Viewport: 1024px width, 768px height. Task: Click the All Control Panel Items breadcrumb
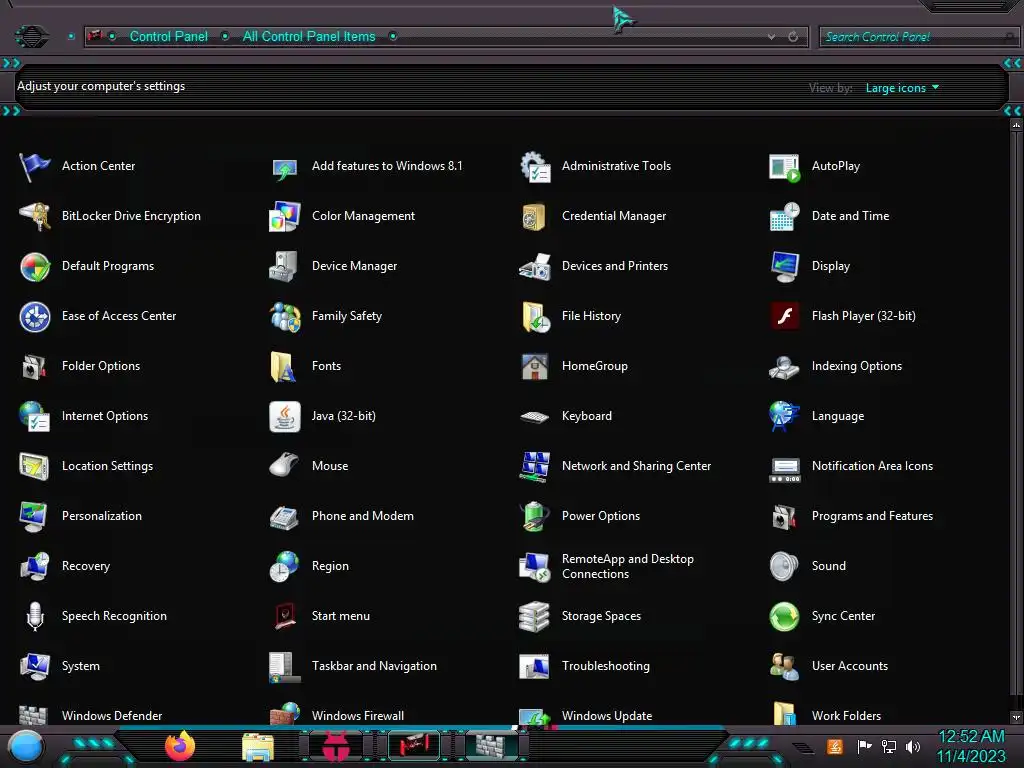(x=309, y=37)
